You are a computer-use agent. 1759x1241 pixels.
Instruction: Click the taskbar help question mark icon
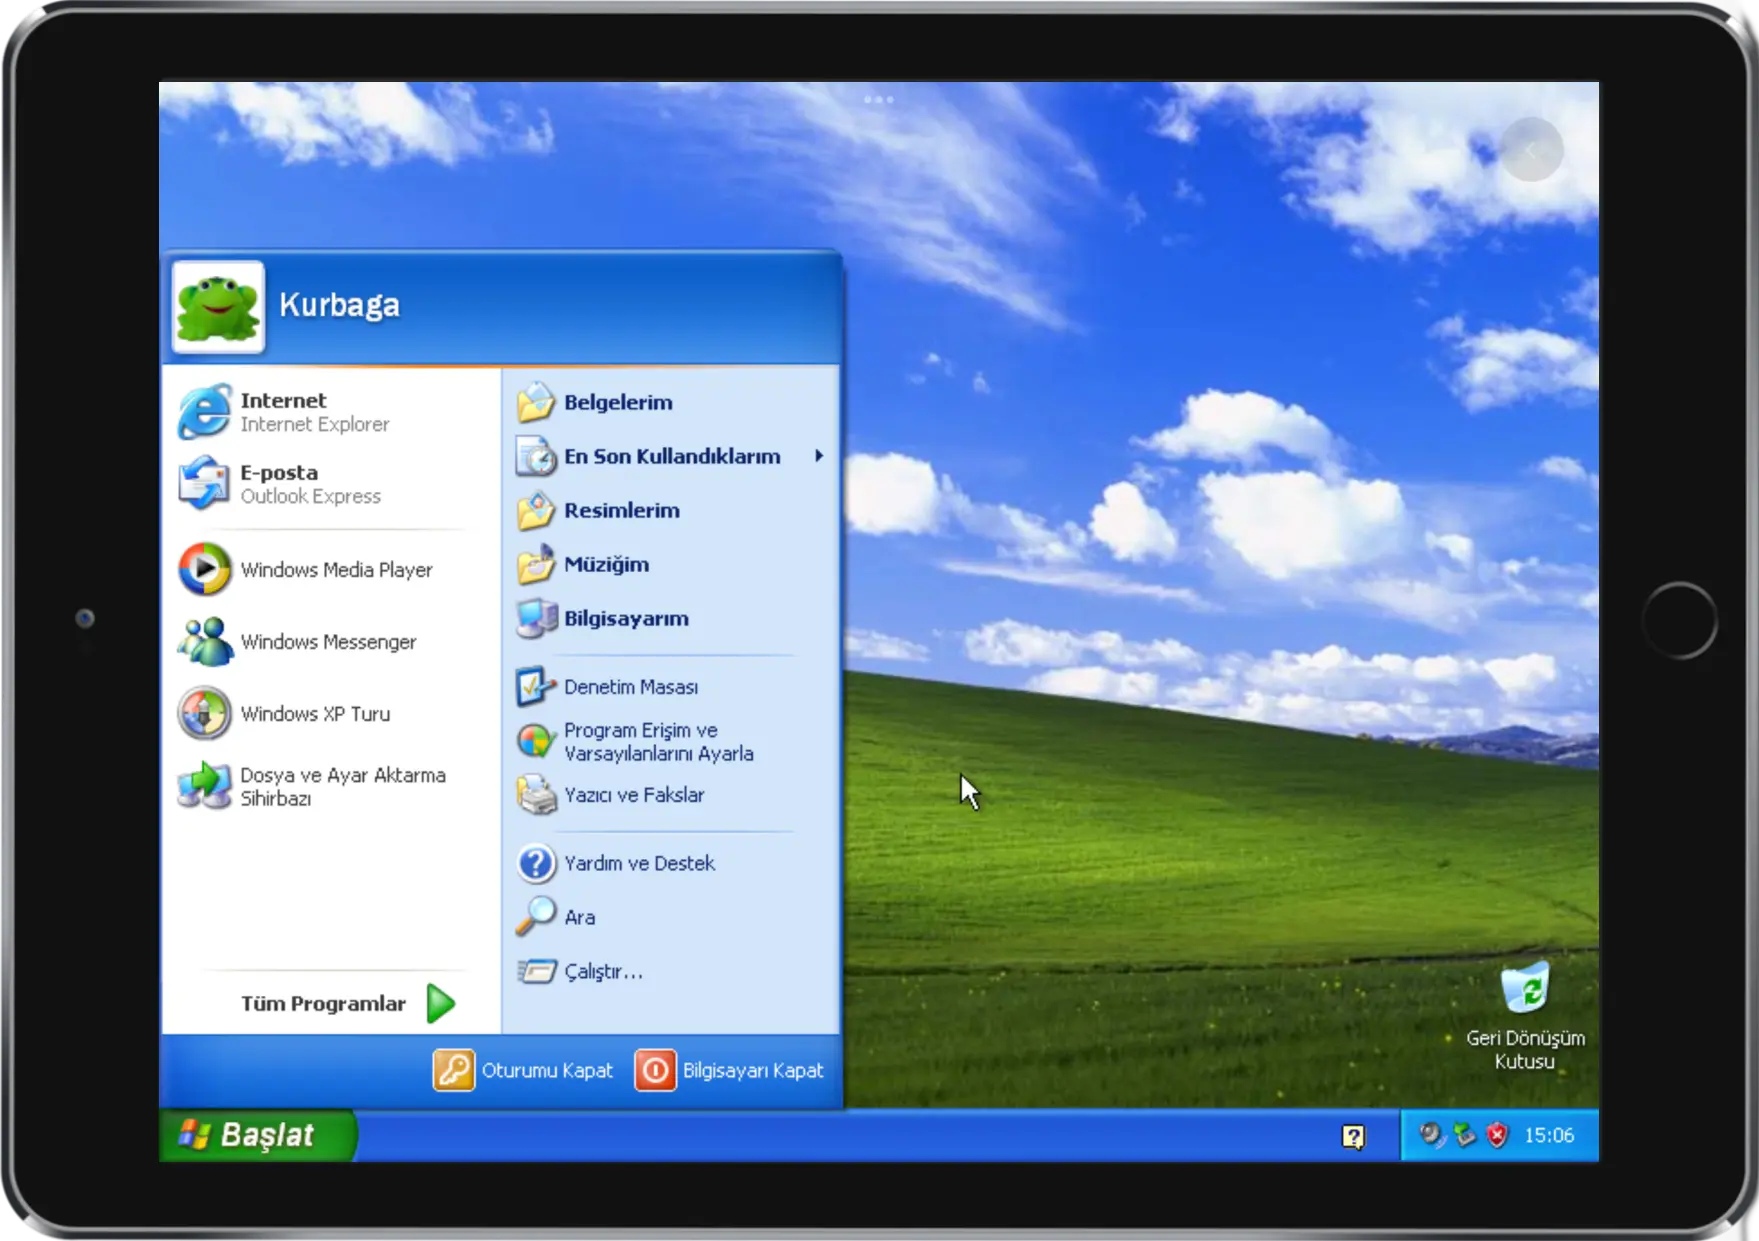coord(1353,1136)
